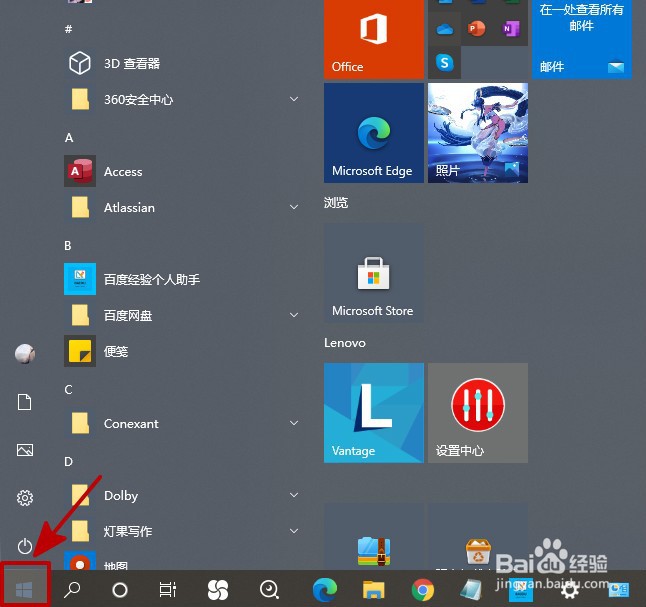
Task: Open the PowerPoint tile icon
Action: point(477,29)
